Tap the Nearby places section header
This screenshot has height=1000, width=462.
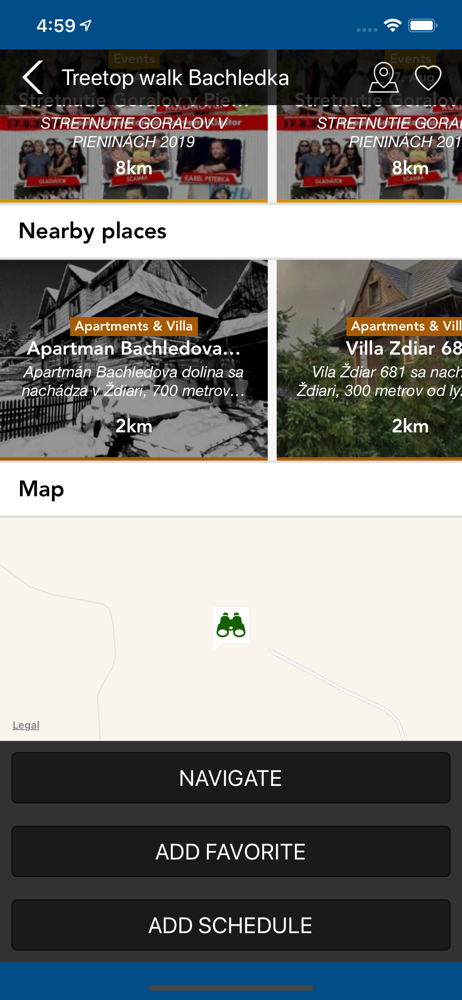pyautogui.click(x=93, y=231)
